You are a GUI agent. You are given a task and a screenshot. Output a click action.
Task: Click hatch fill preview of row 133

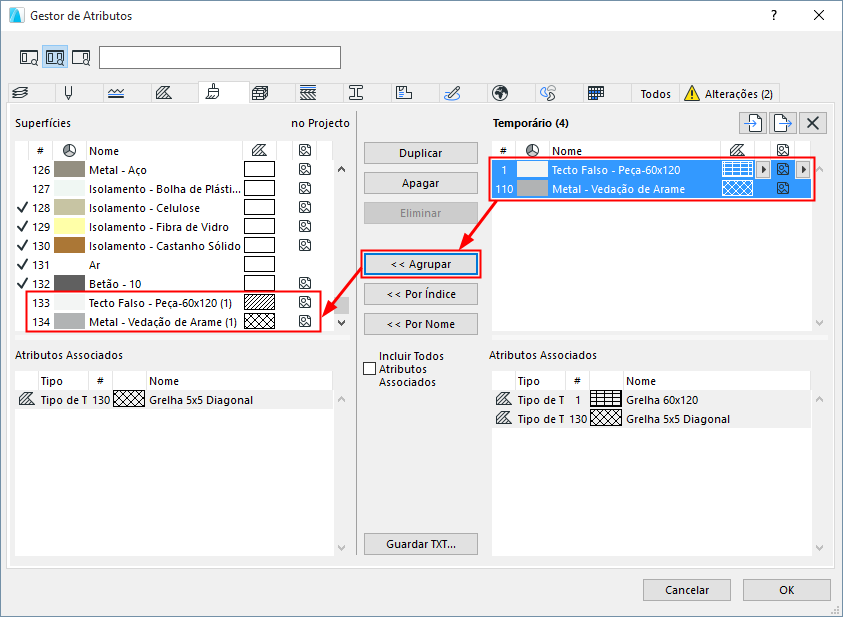(260, 302)
